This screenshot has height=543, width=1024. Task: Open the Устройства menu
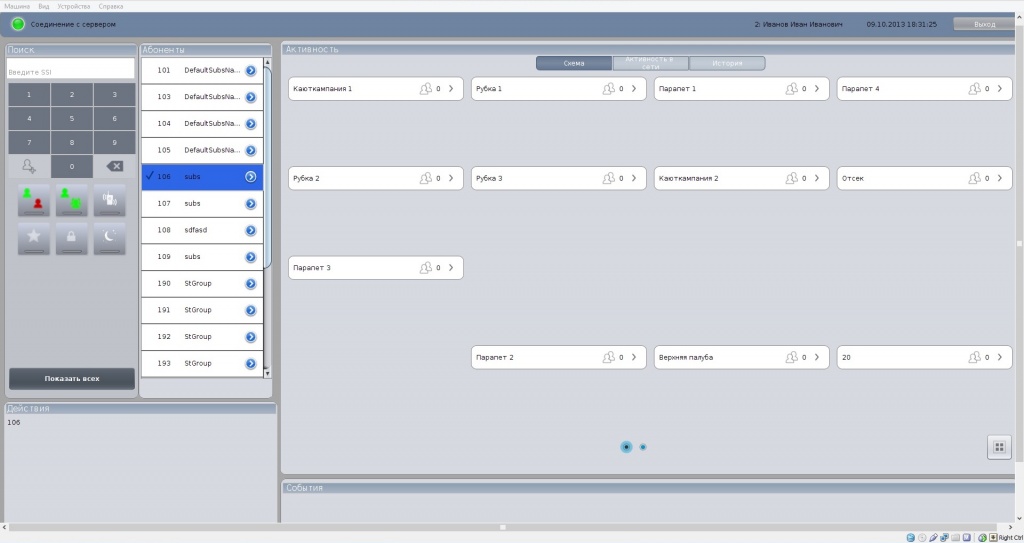pos(74,6)
